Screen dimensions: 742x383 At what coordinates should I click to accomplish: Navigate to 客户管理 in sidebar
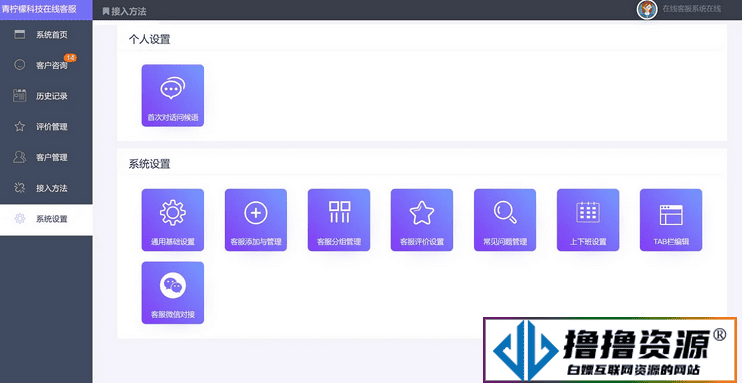[46, 158]
